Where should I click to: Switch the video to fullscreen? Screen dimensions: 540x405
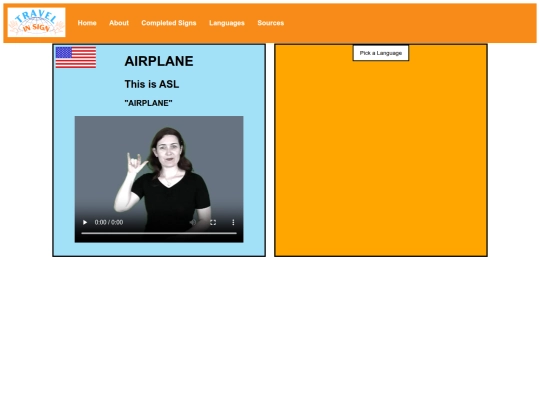point(213,222)
